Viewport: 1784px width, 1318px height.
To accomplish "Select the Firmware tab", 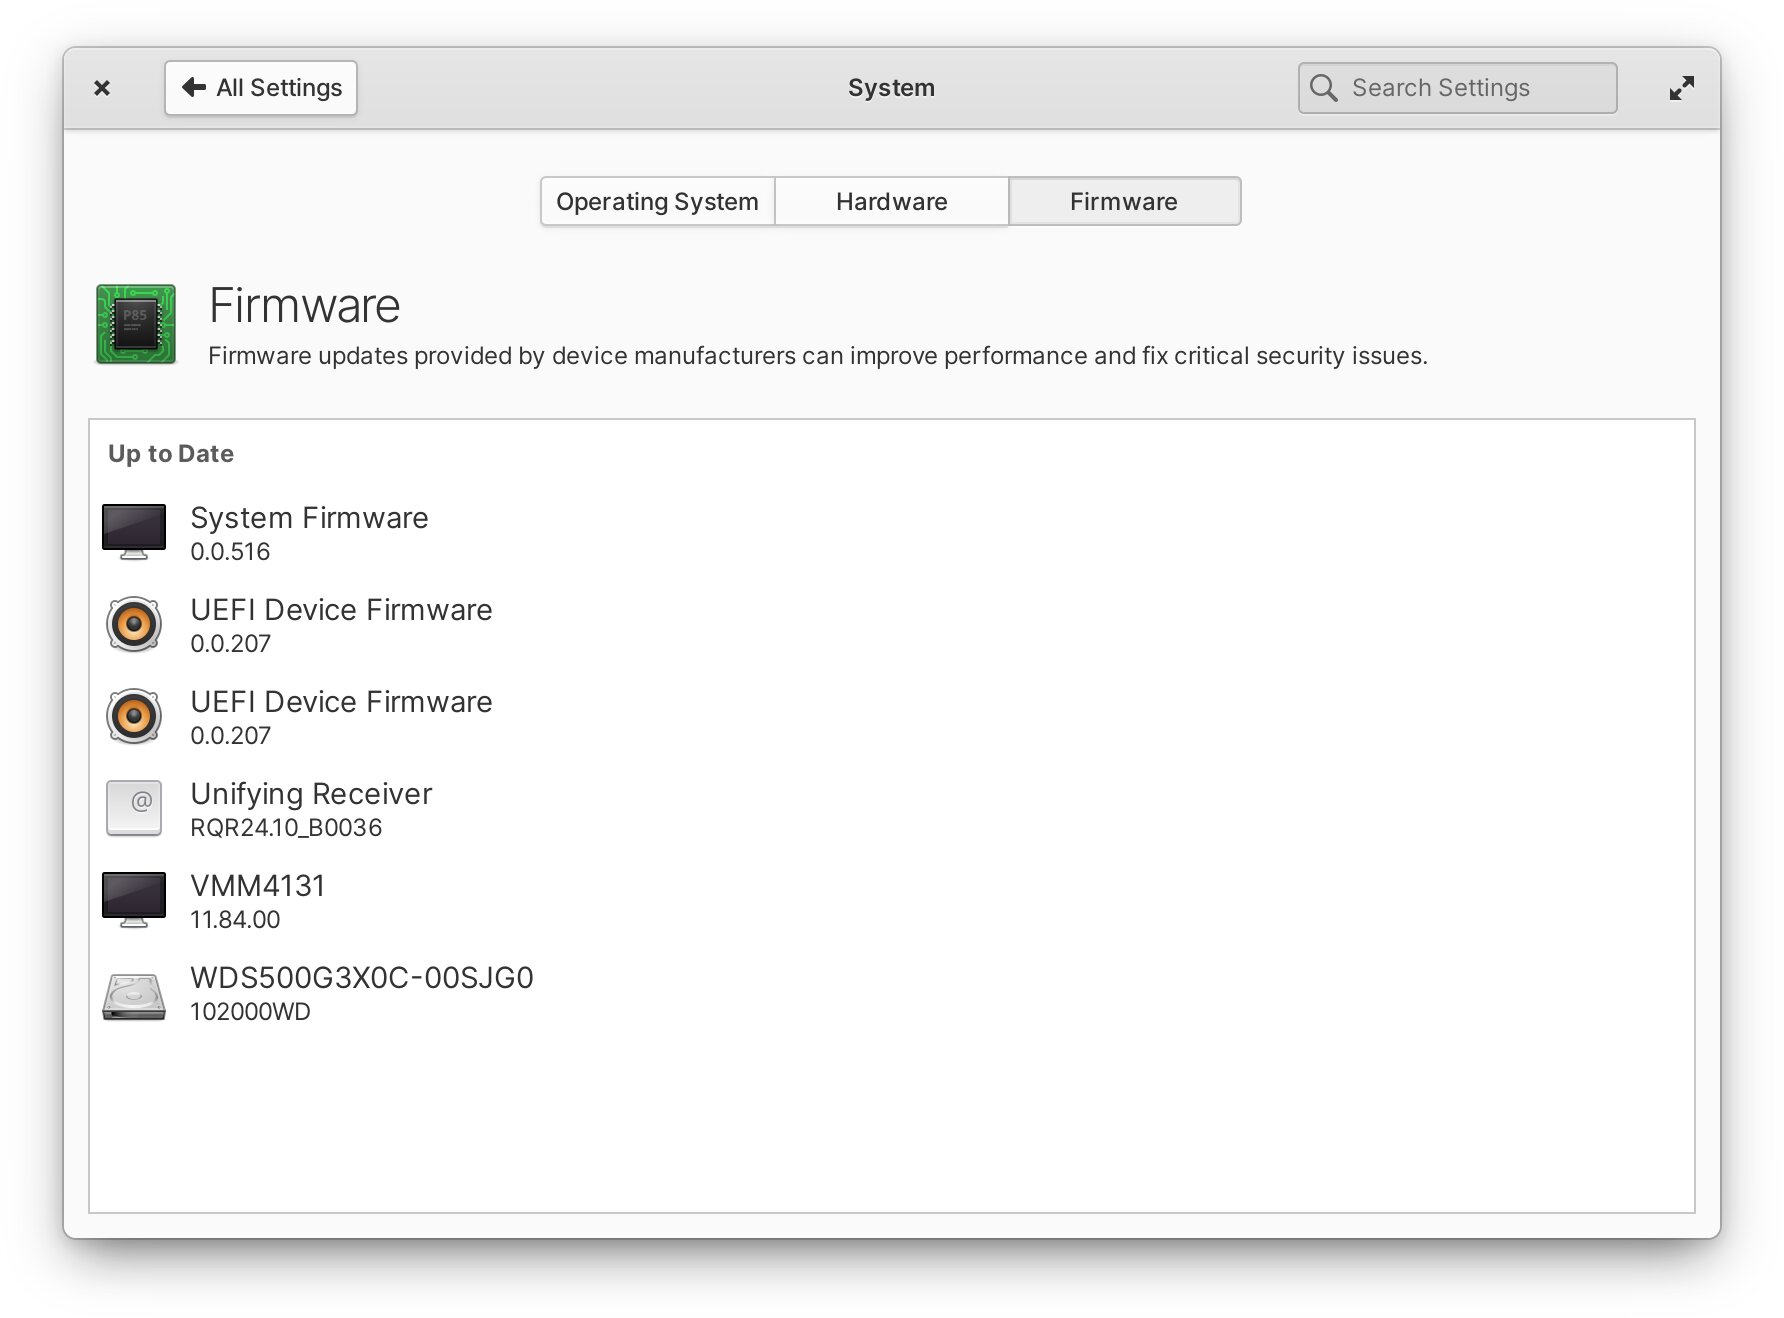I will click(x=1124, y=202).
